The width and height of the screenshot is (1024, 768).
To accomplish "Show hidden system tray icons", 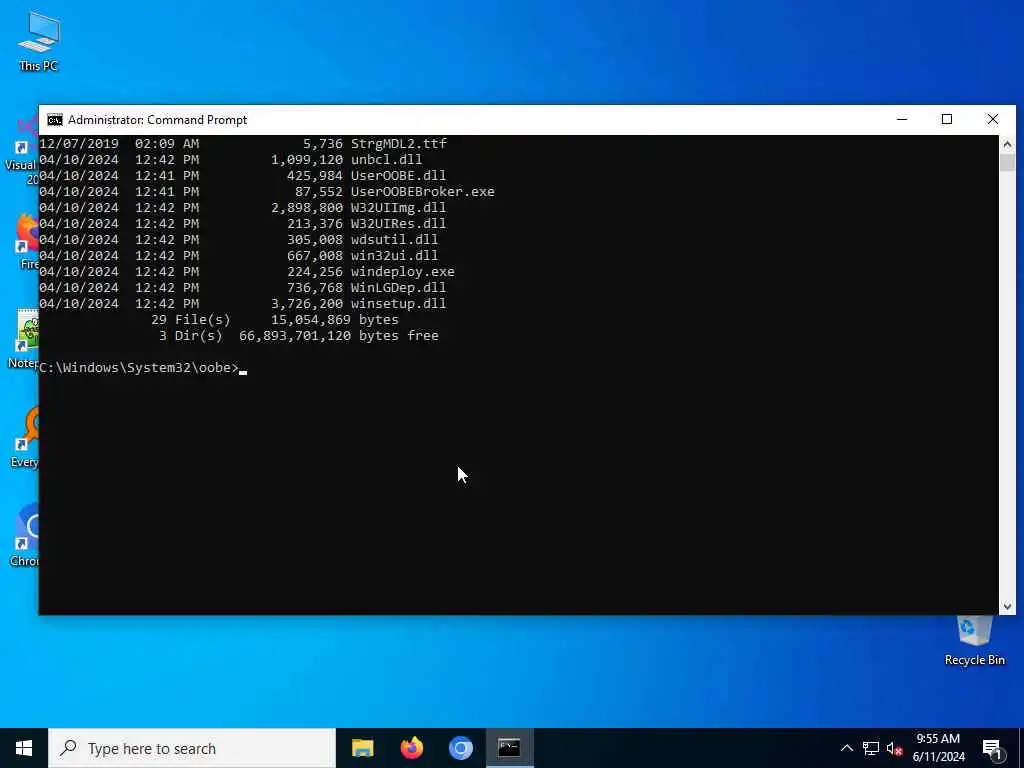I will pos(846,748).
